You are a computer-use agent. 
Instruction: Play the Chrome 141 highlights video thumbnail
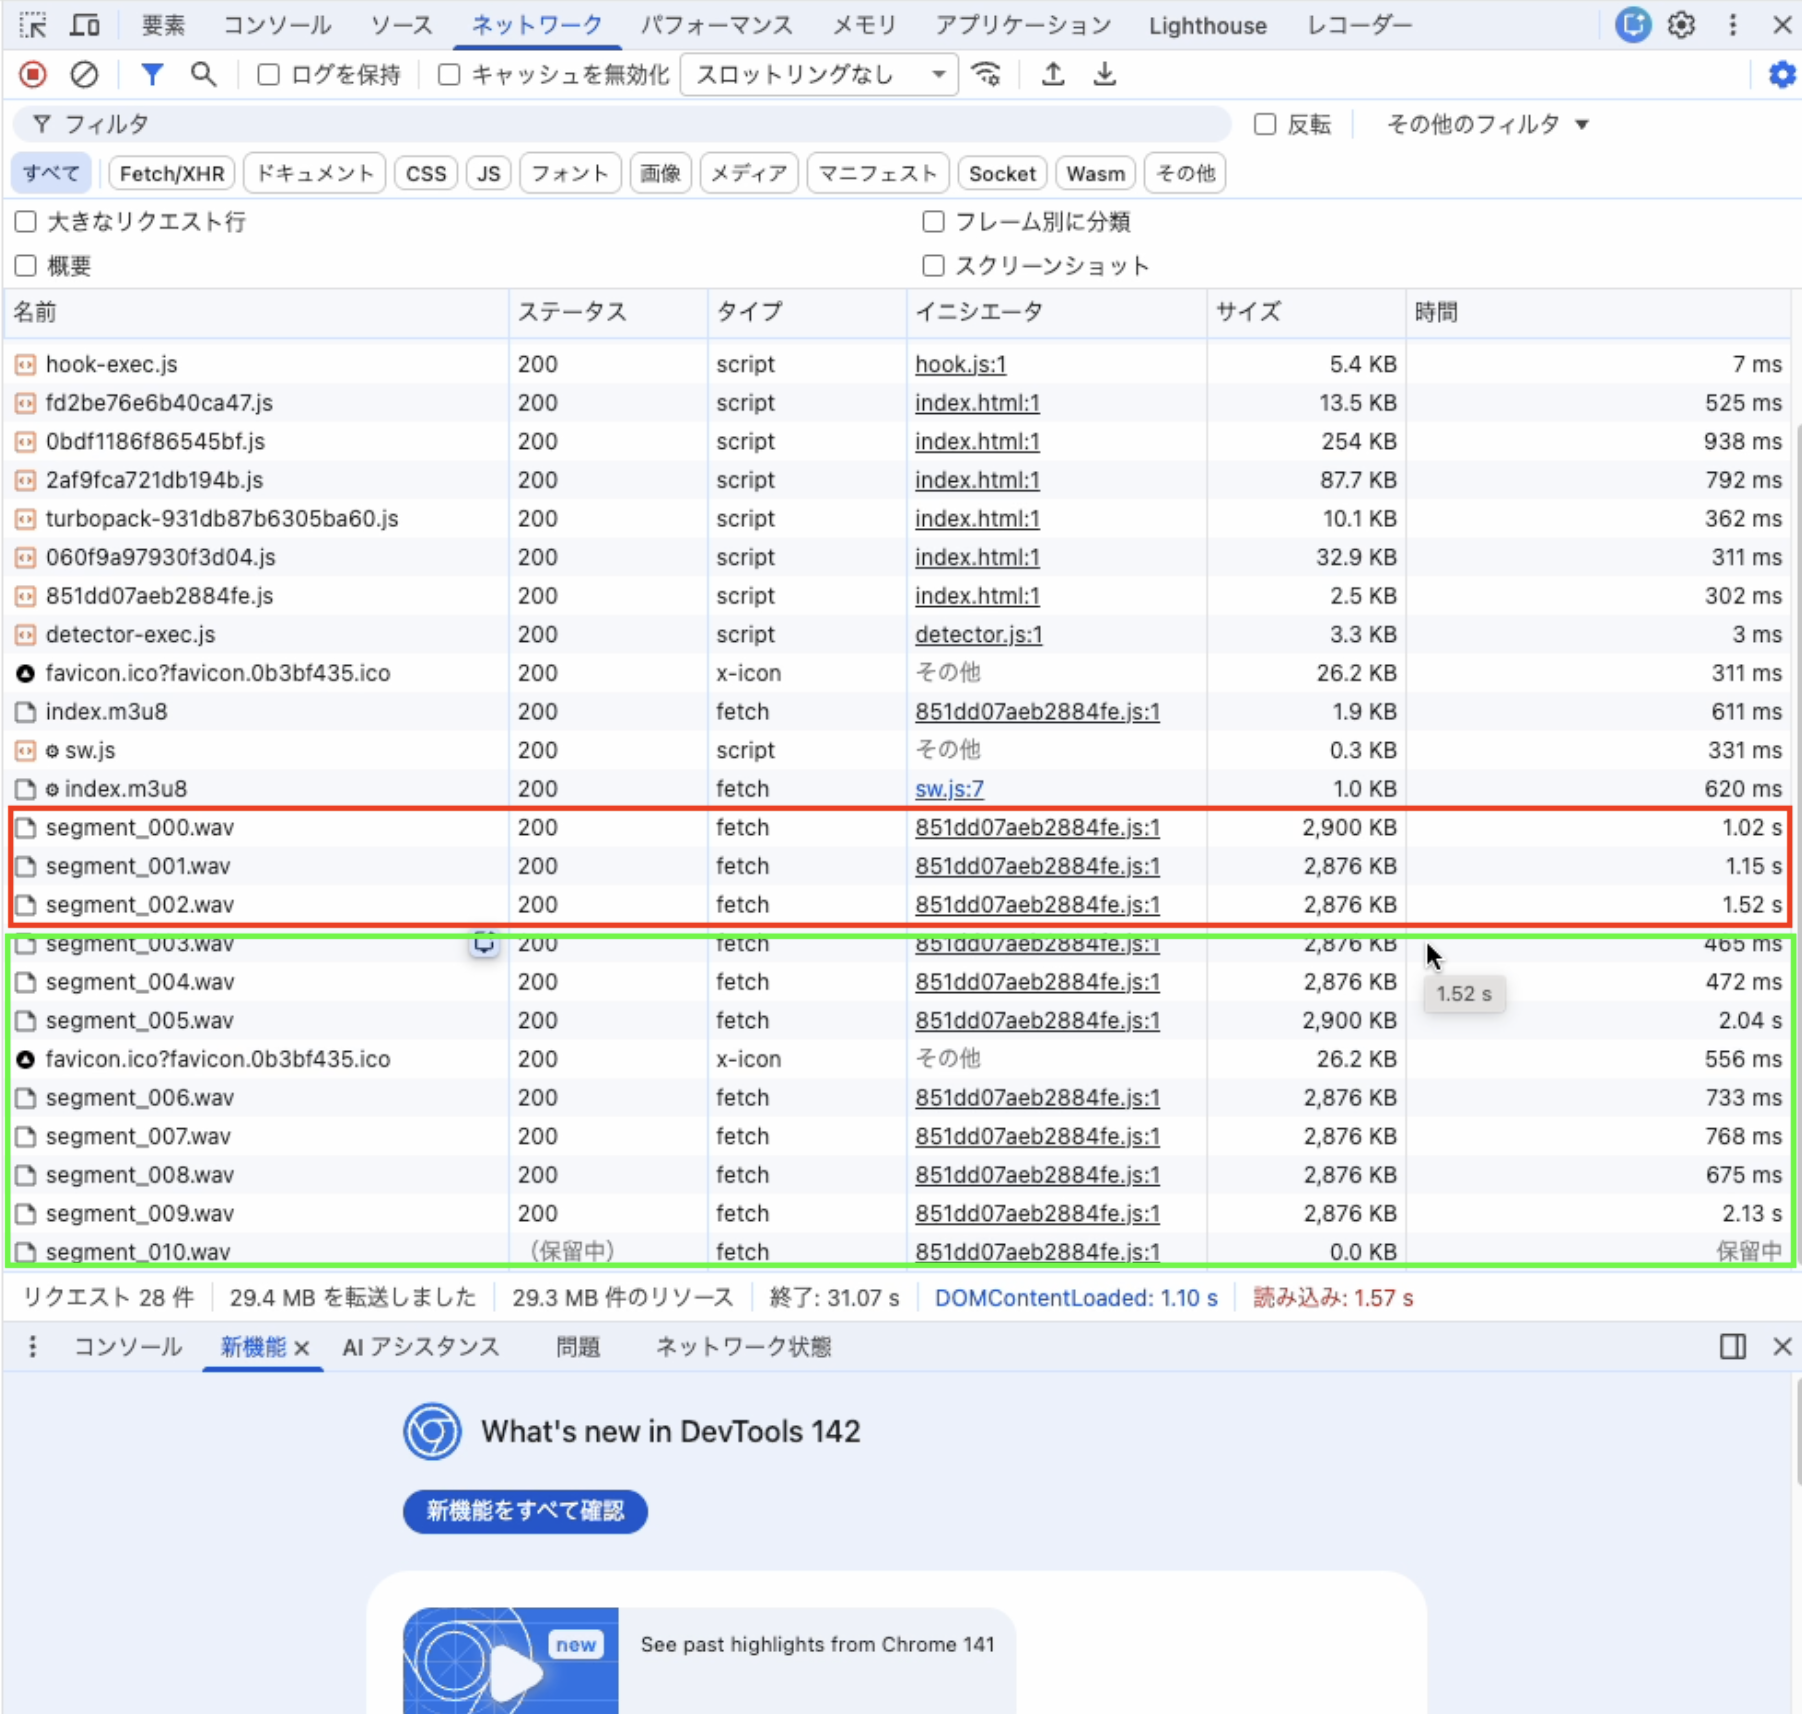[x=511, y=1660]
